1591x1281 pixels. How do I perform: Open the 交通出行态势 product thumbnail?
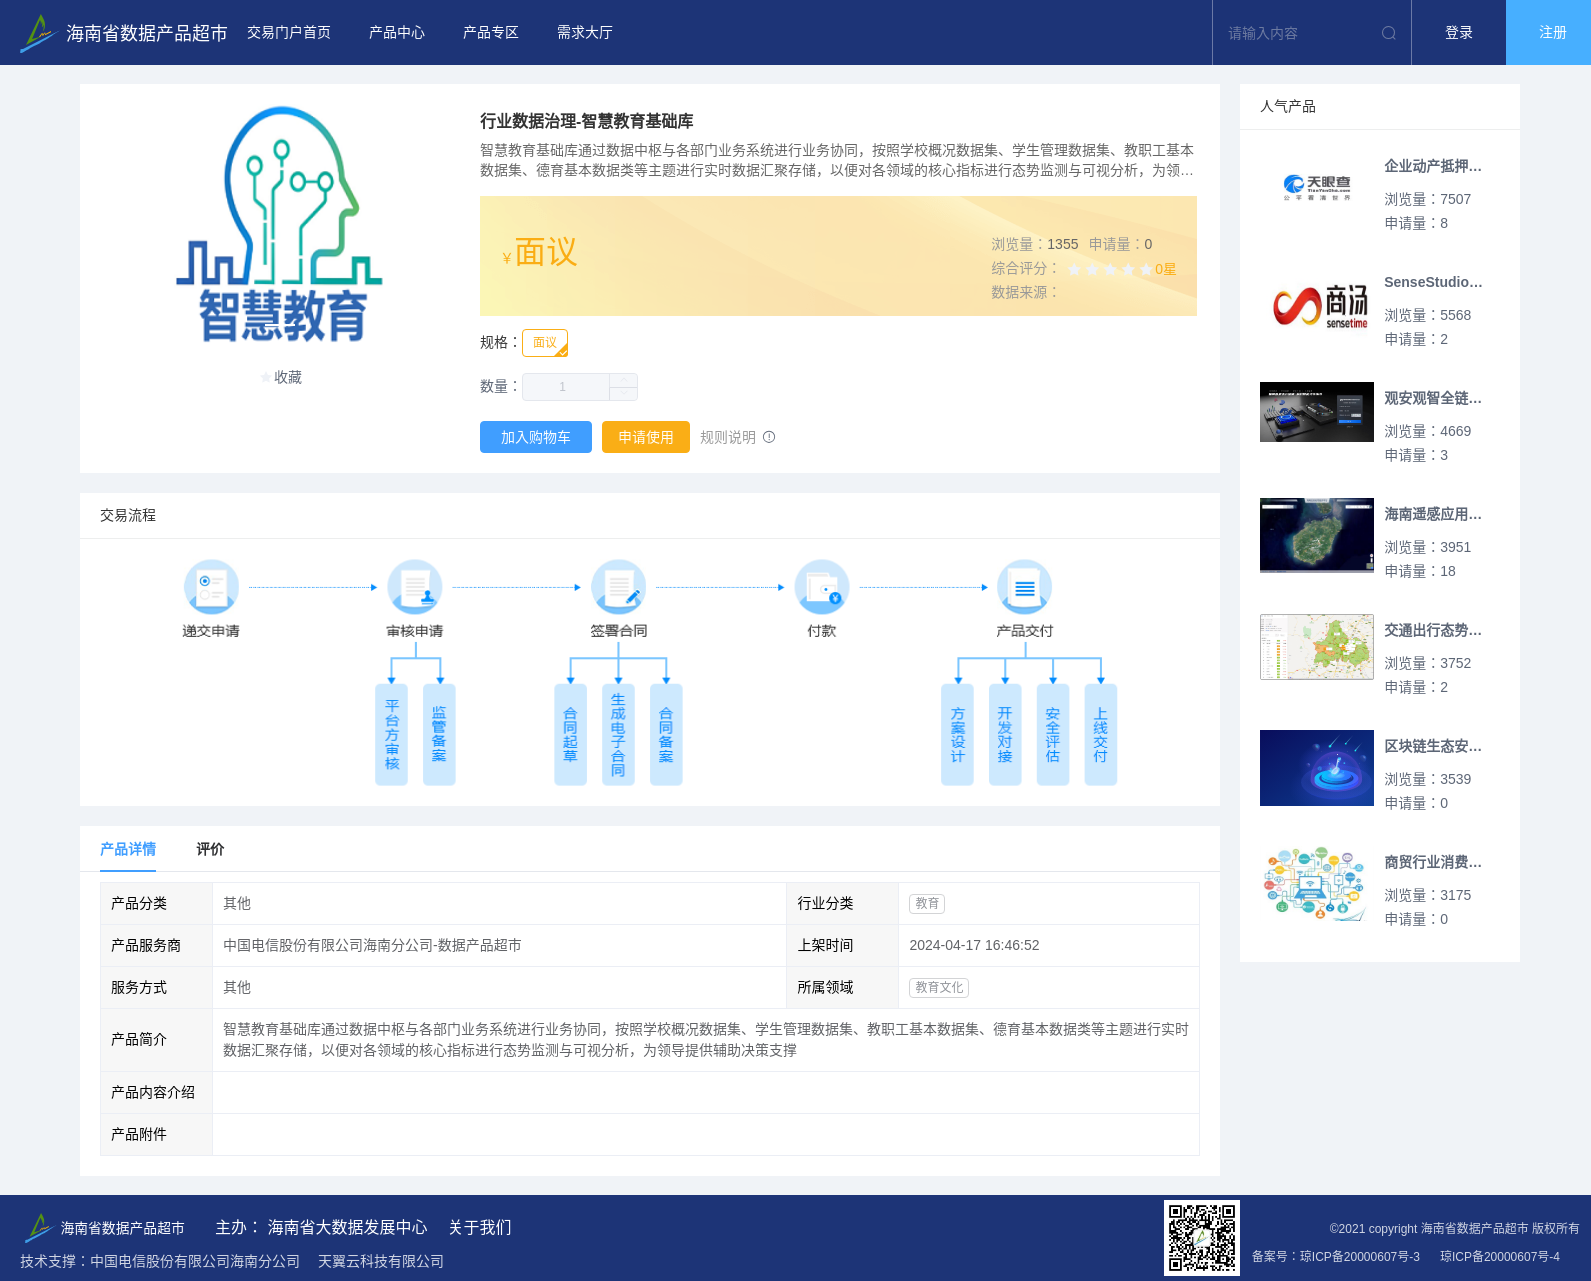tap(1317, 647)
